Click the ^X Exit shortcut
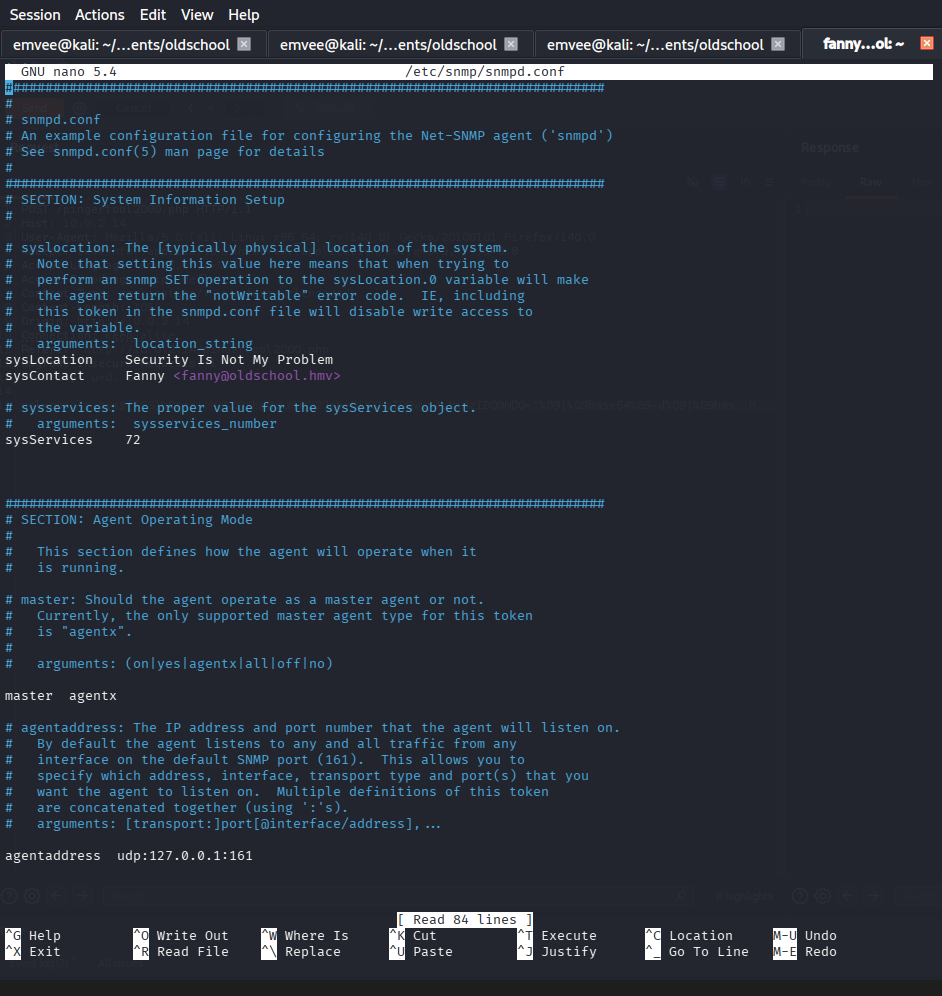Image resolution: width=942 pixels, height=996 pixels. [x=33, y=952]
